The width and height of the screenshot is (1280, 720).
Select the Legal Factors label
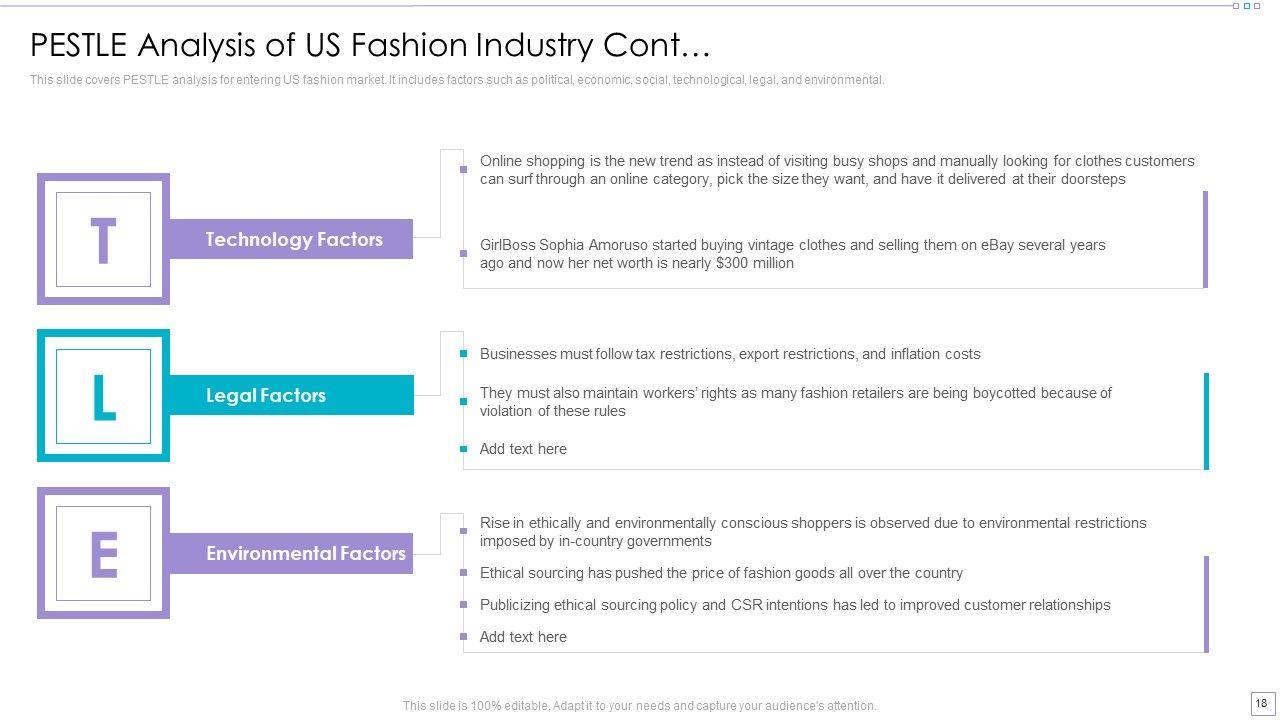[266, 396]
